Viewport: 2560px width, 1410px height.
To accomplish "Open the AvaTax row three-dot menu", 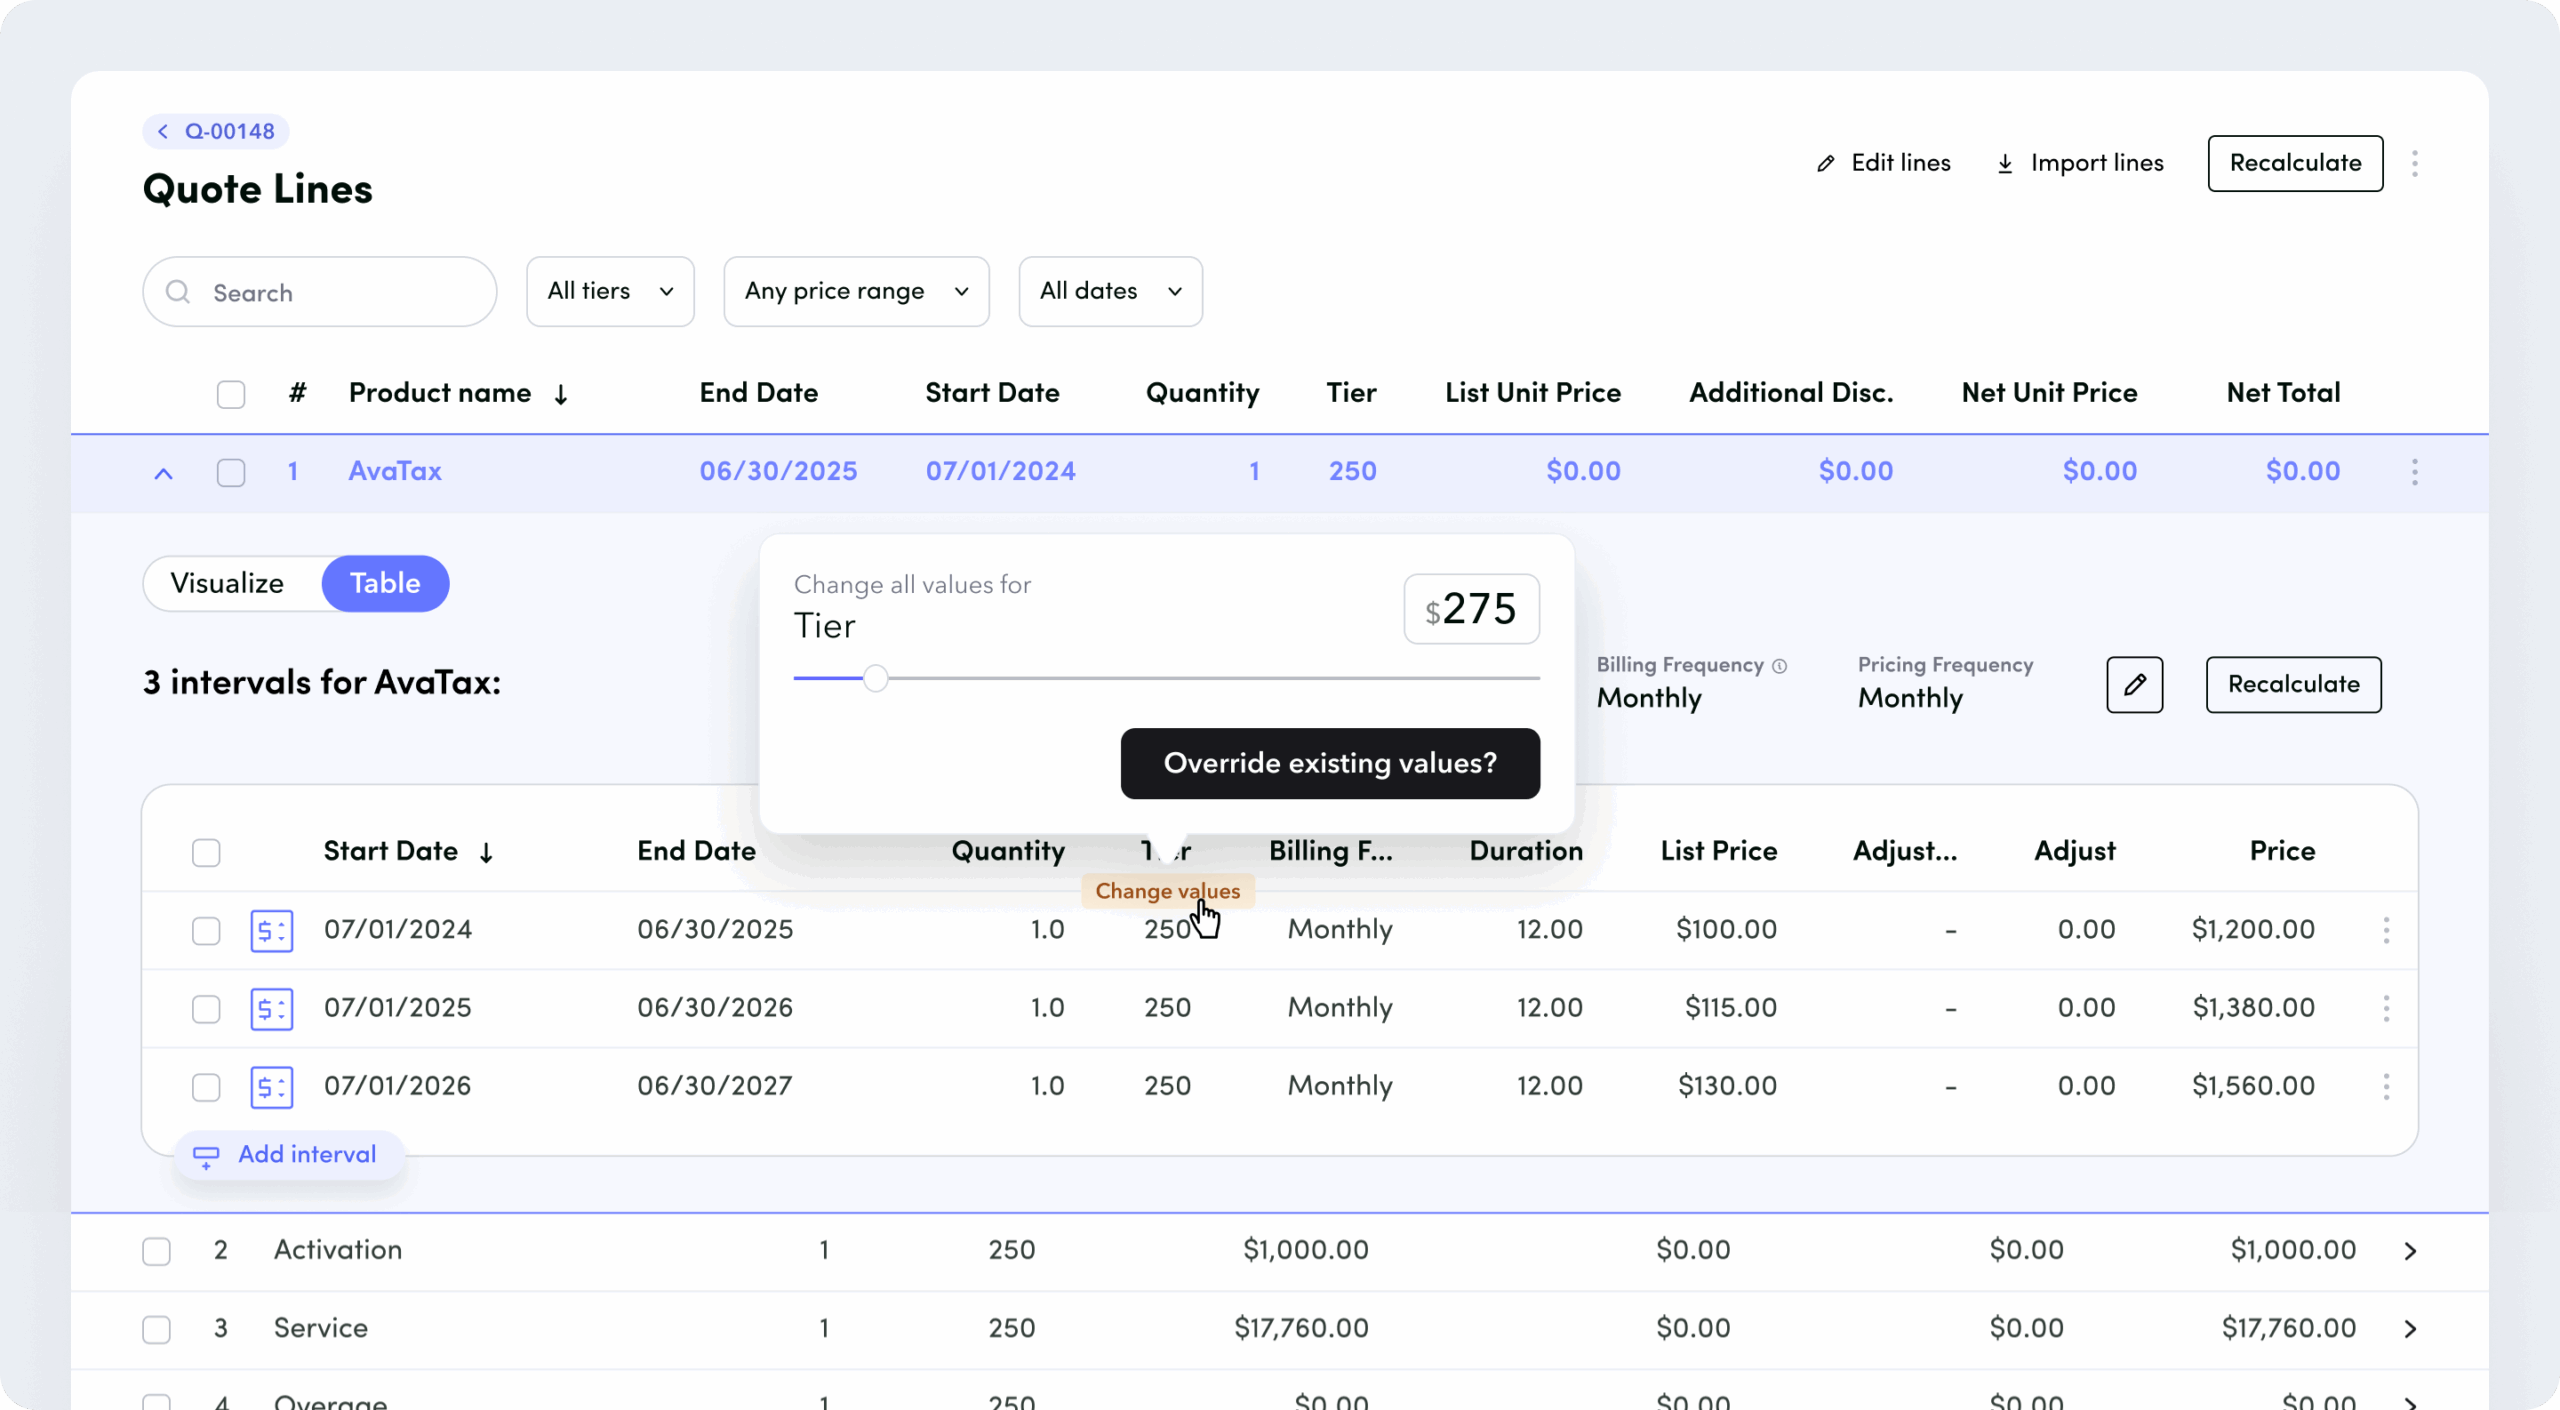I will (2415, 472).
